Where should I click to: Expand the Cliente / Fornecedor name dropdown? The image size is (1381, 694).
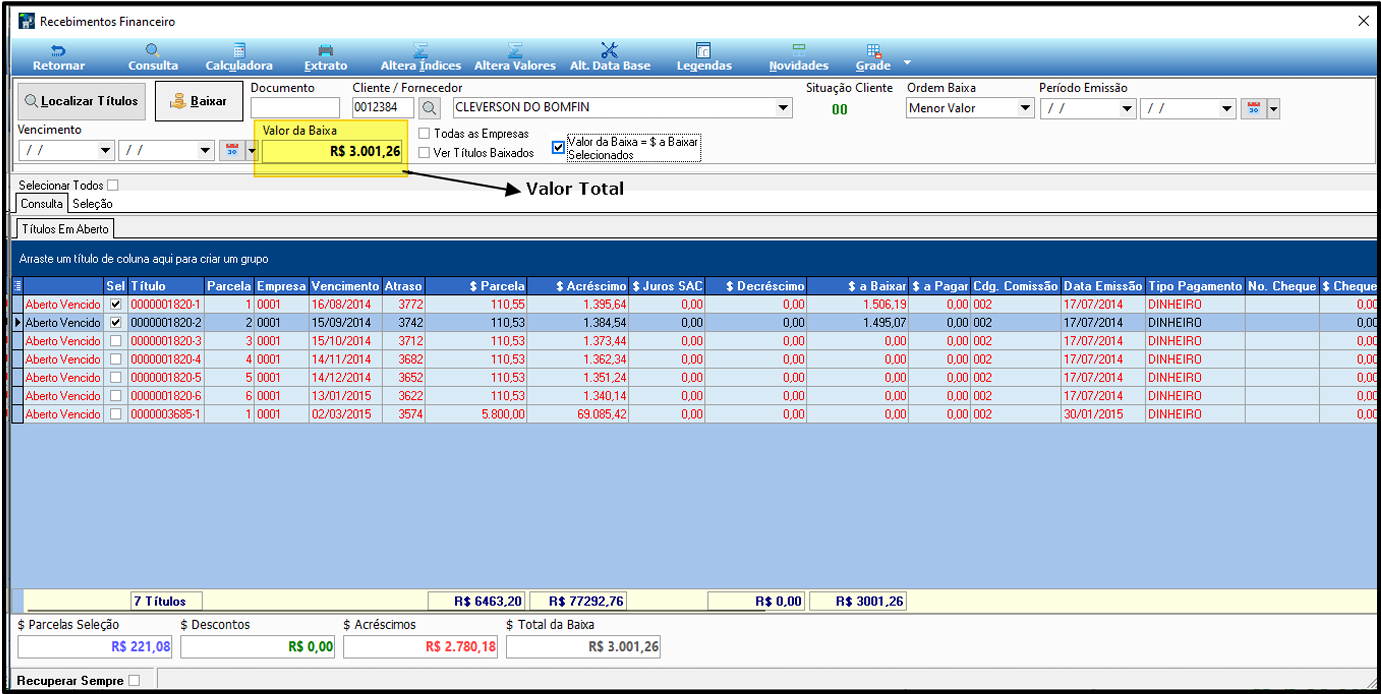(782, 108)
